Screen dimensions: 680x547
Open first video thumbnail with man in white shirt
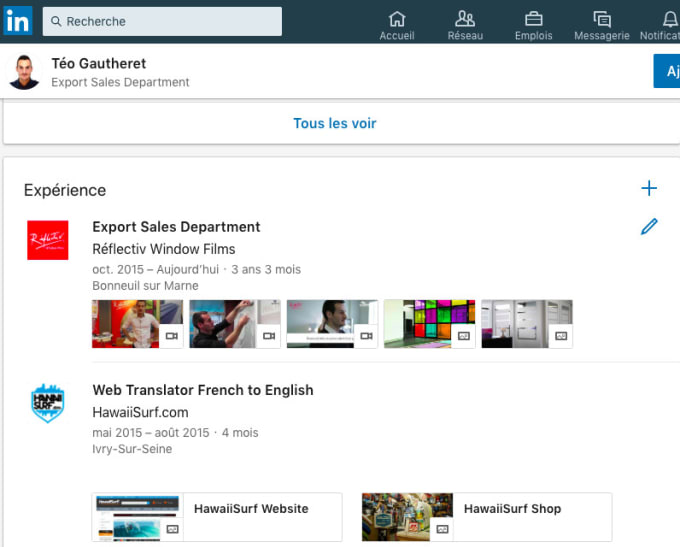click(x=137, y=324)
